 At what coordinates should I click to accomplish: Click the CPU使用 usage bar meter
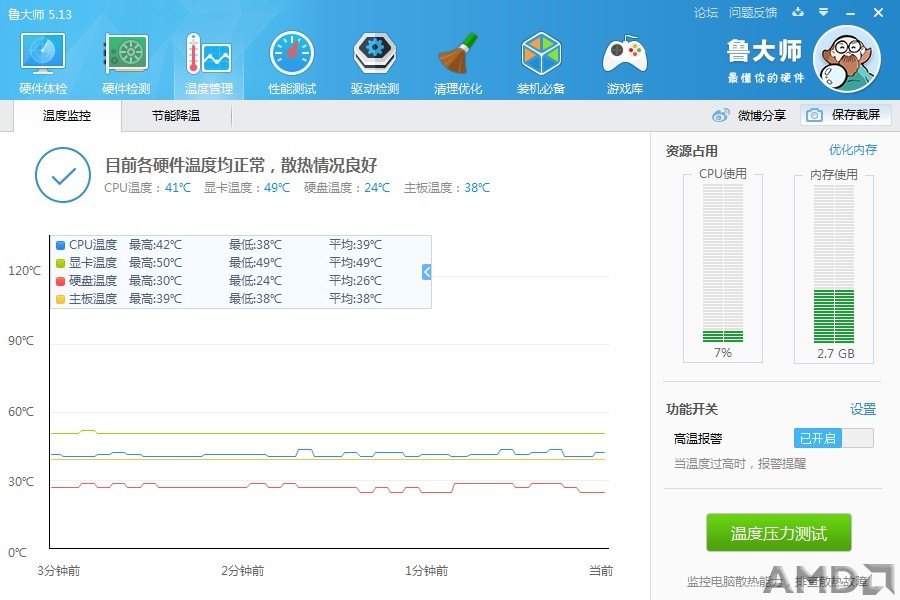[x=723, y=263]
